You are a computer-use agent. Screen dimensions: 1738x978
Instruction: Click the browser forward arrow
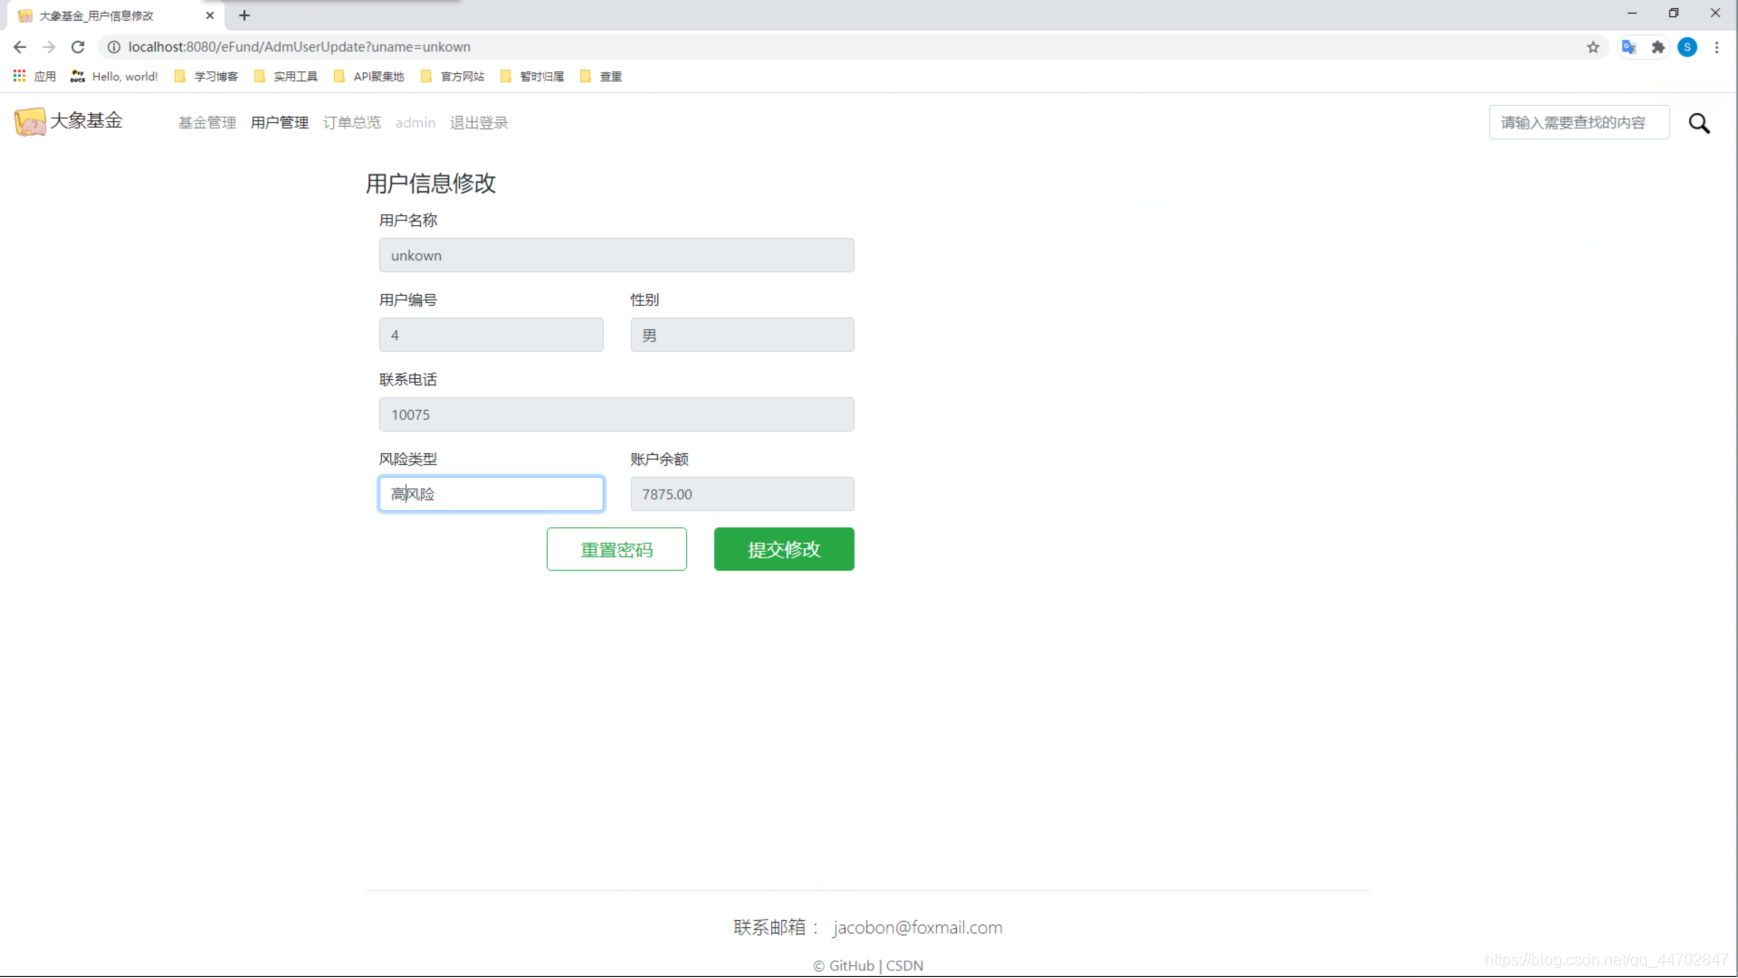49,47
